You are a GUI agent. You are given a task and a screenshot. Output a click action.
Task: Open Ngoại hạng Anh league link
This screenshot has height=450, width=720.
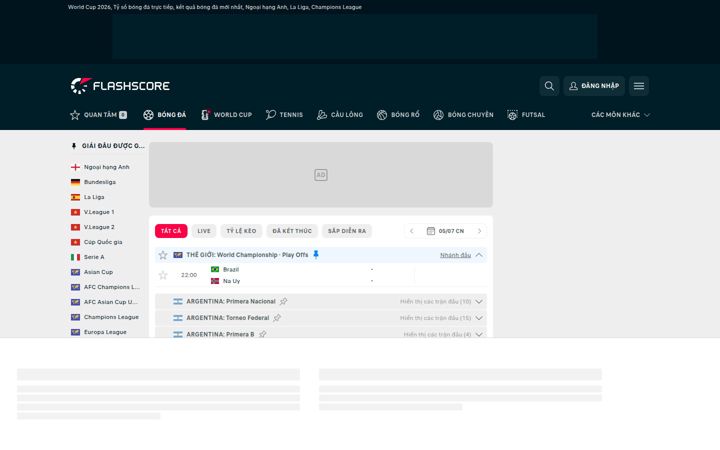[x=107, y=167]
